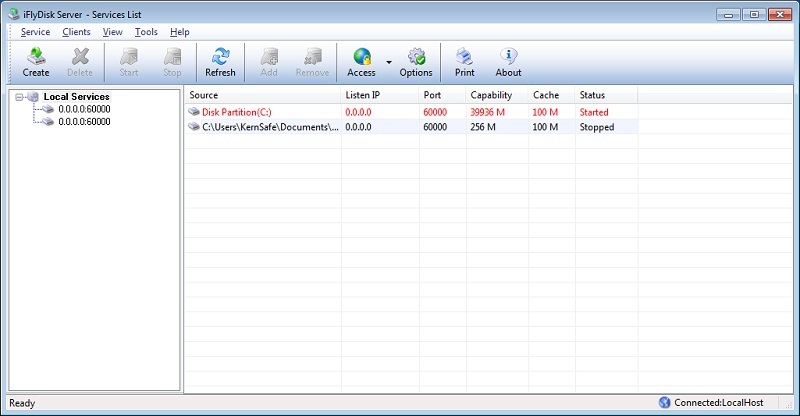Click the disk icon of Disk Partition(C:)
800x416 pixels.
point(194,111)
